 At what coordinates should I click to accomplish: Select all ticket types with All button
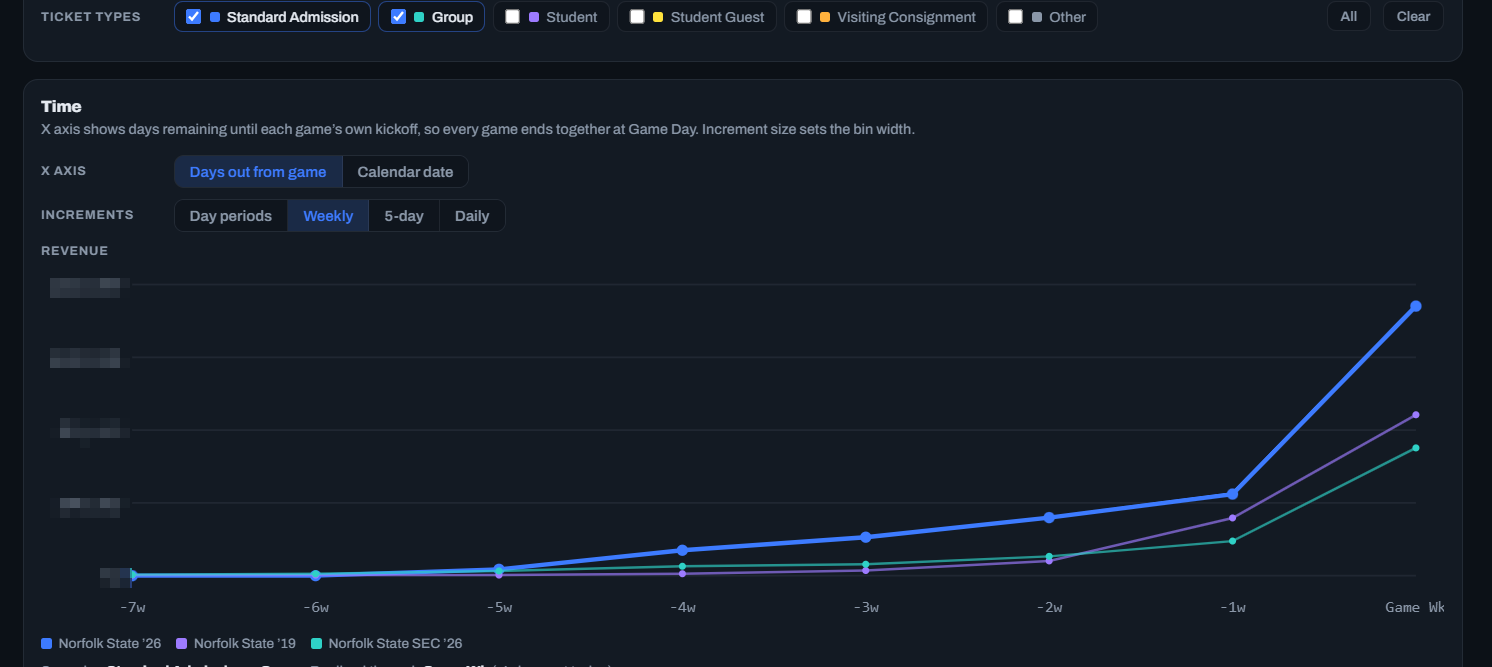point(1349,17)
